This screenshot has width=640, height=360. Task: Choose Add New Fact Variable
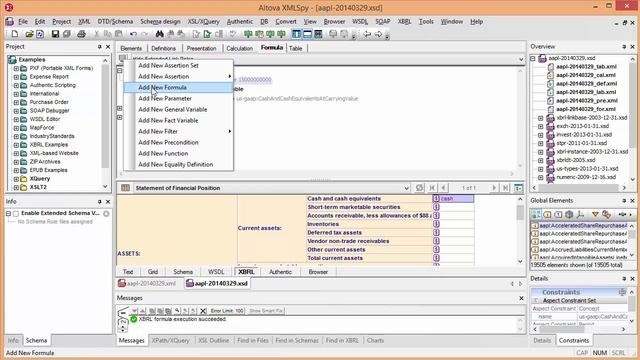pyautogui.click(x=179, y=120)
